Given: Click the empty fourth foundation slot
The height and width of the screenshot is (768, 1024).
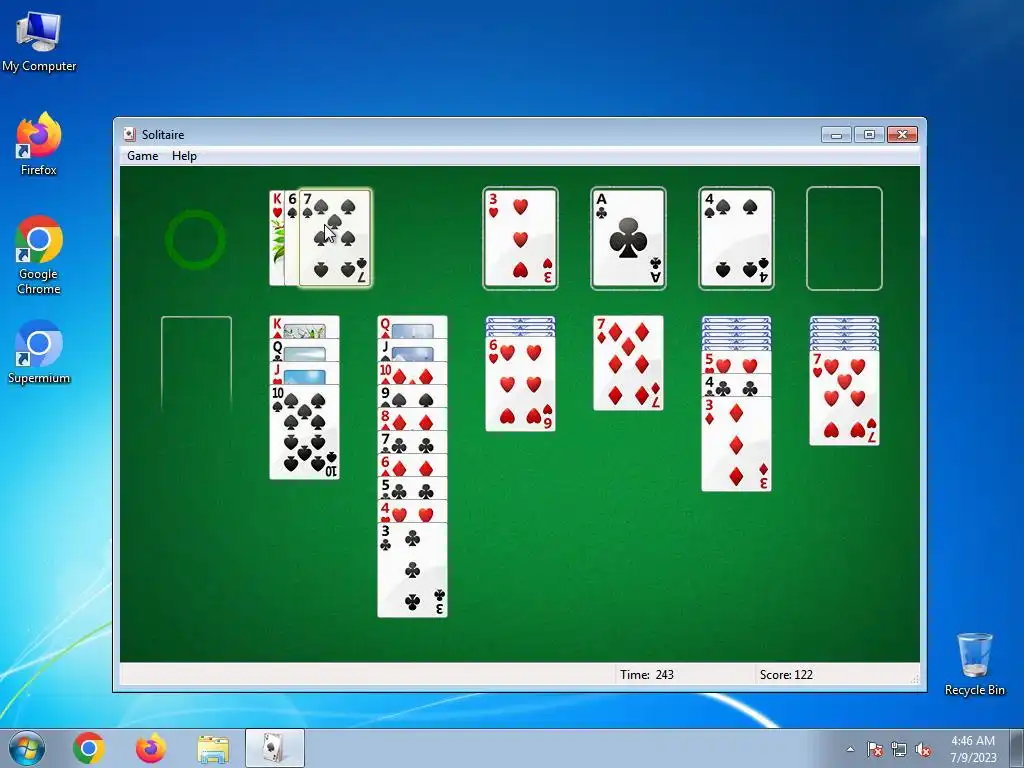Looking at the screenshot, I should click(x=844, y=238).
